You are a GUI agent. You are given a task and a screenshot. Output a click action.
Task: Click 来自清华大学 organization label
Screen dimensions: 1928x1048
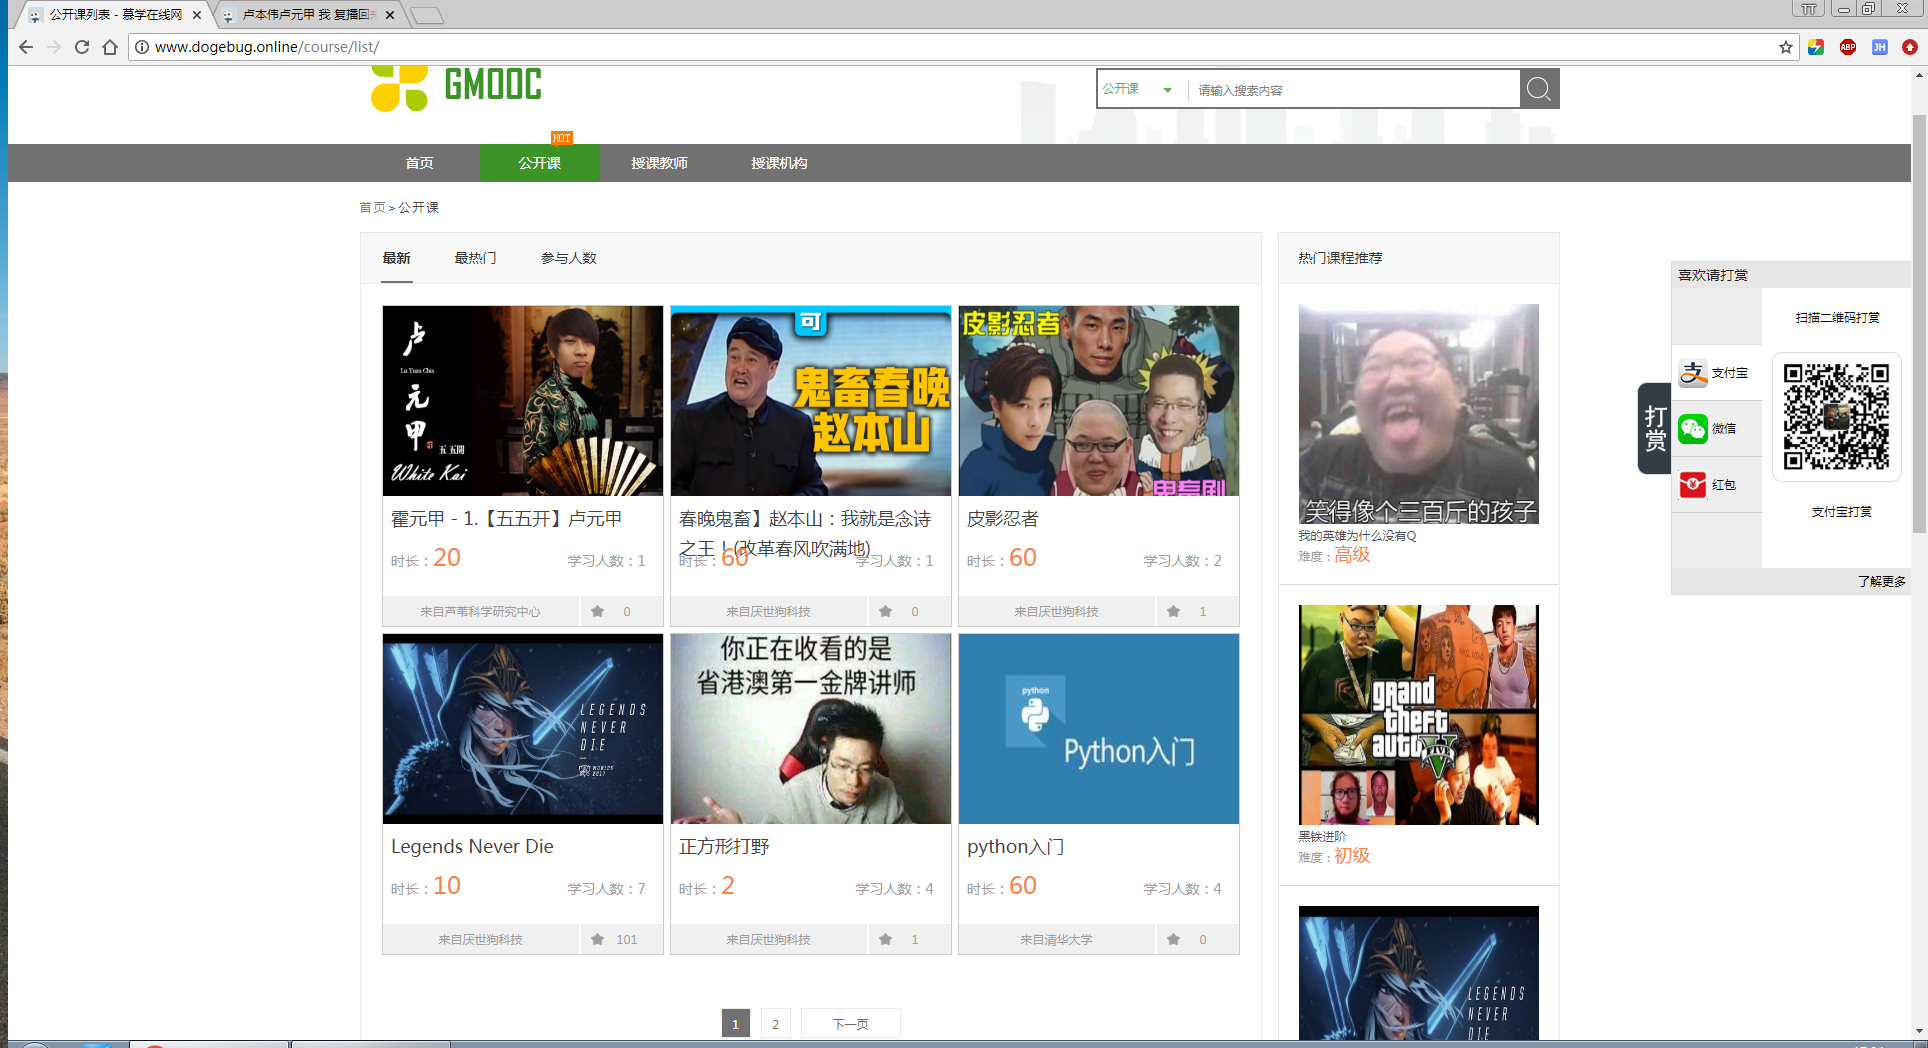coord(1056,939)
